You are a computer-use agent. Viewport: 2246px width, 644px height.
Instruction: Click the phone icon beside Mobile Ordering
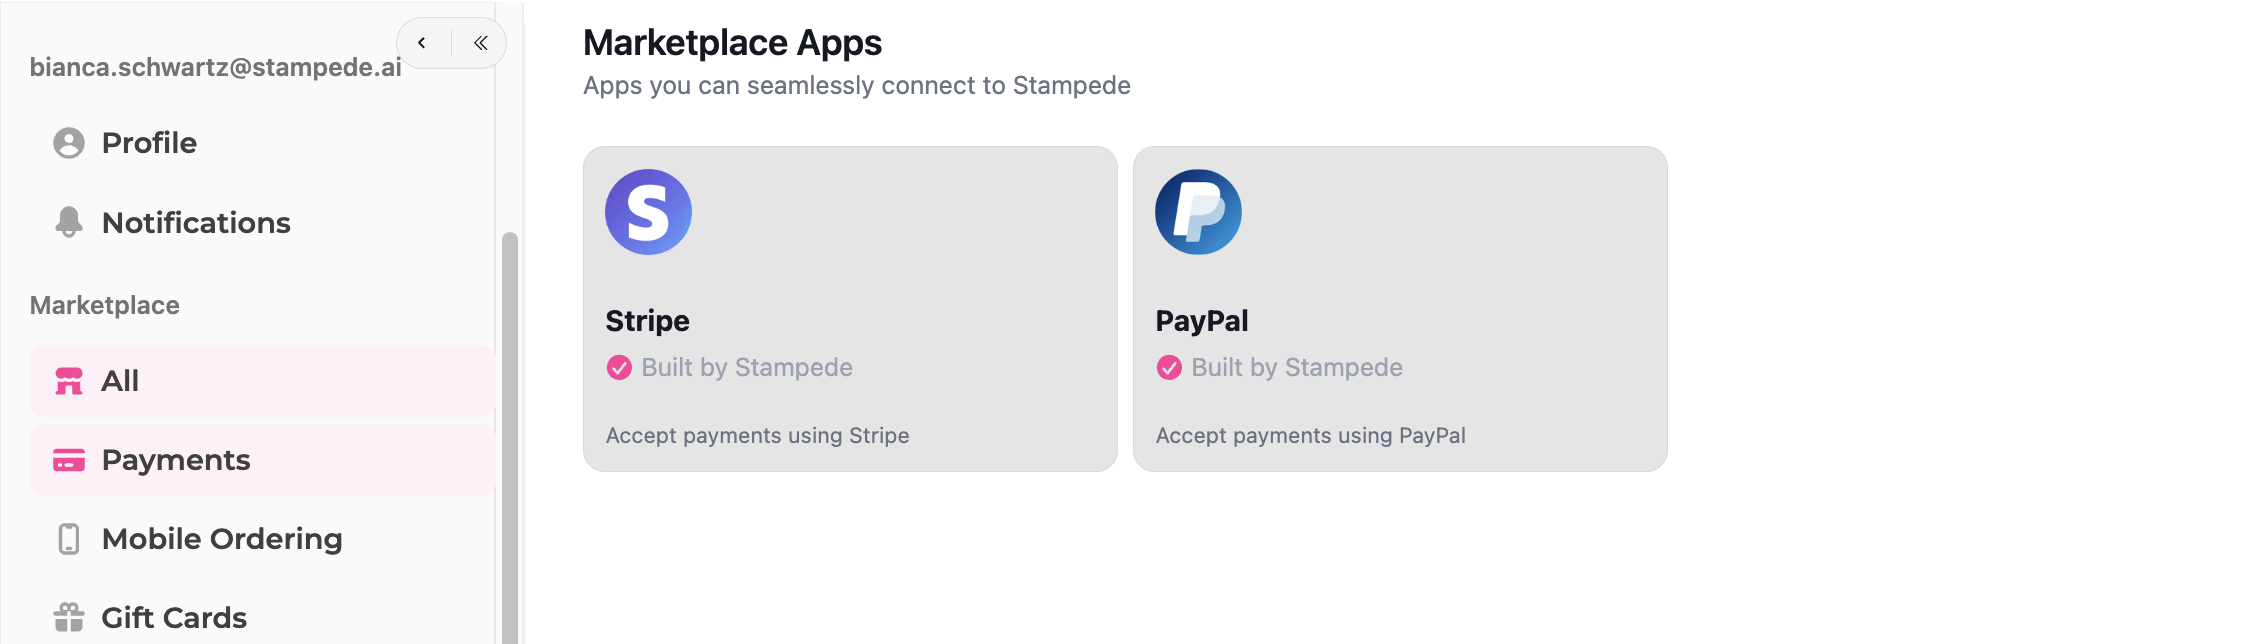(69, 539)
